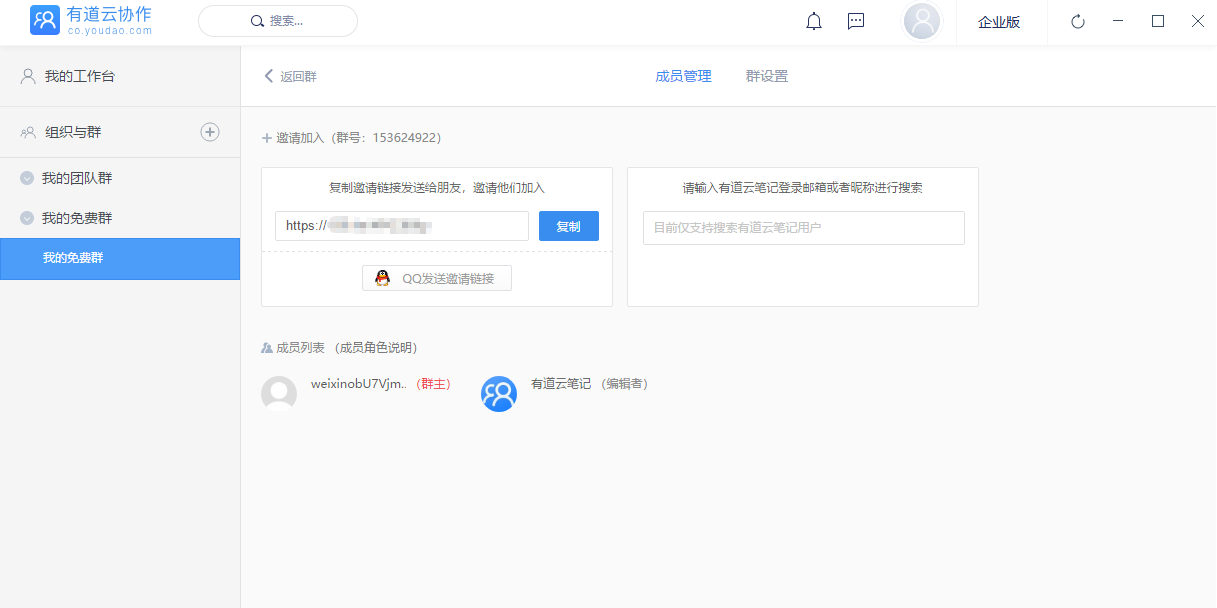Click QQ发送邀请链接 button
Viewport: 1217px width, 608px height.
[x=437, y=278]
